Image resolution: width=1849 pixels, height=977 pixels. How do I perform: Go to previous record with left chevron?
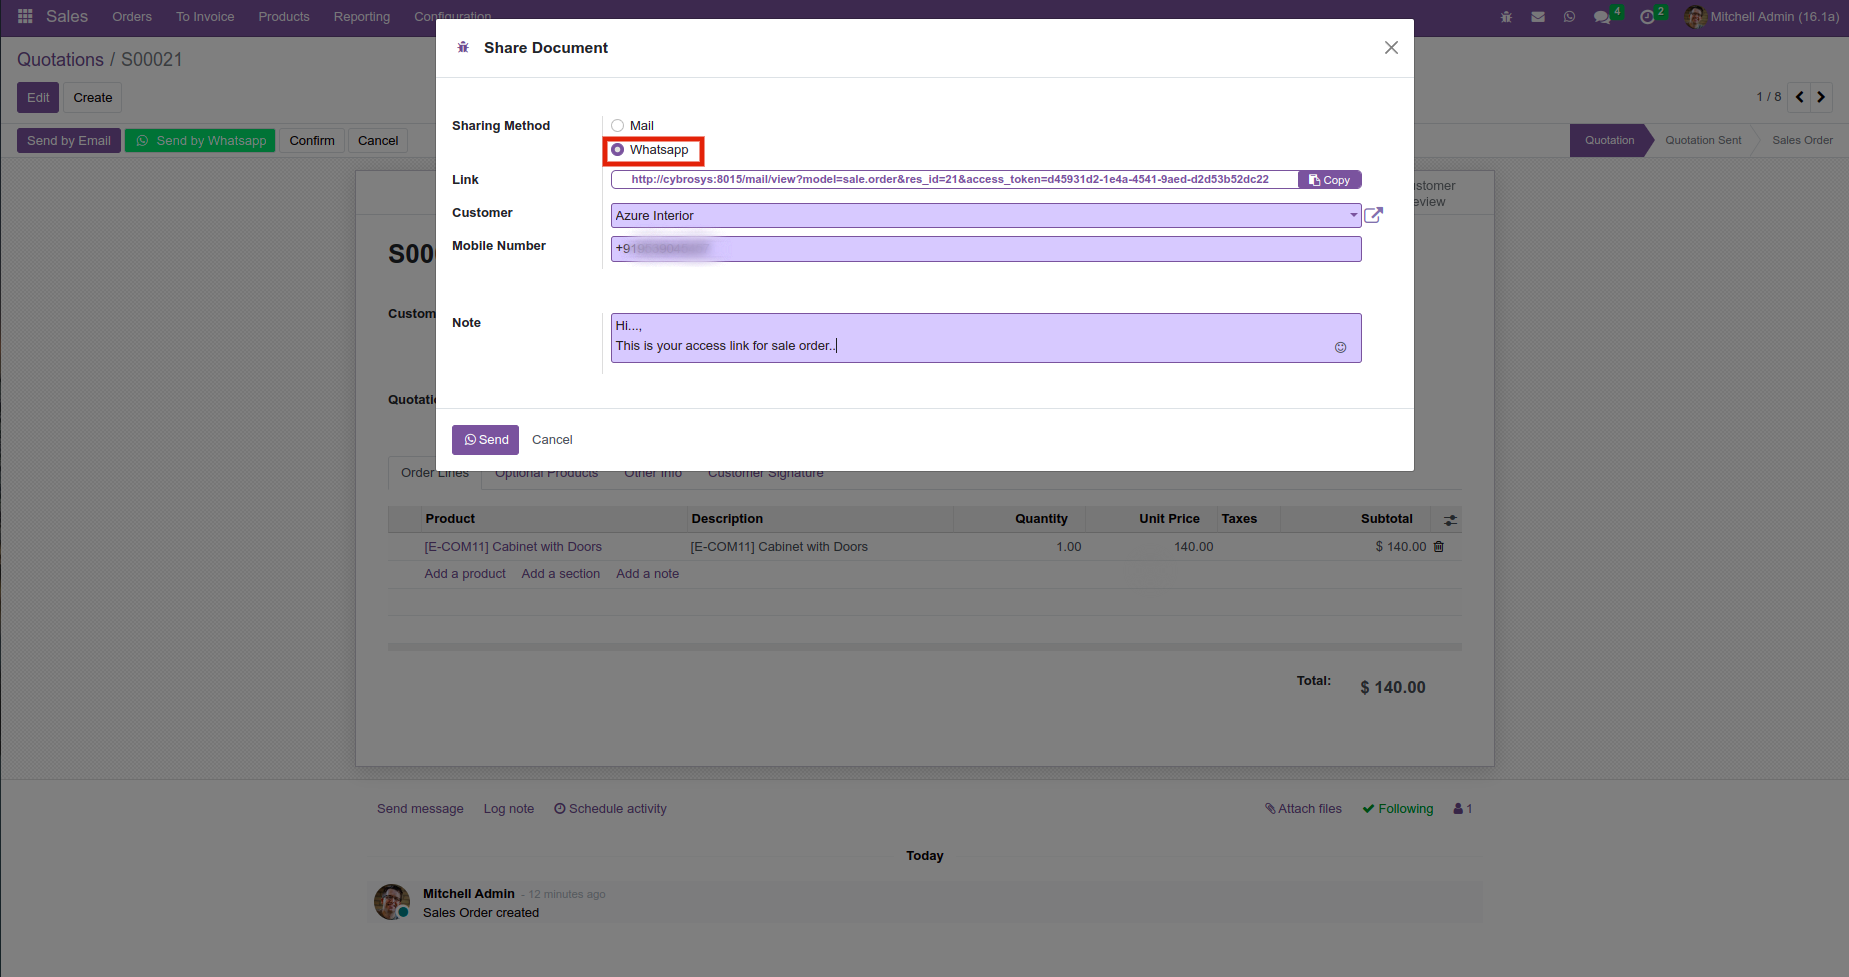coord(1800,97)
